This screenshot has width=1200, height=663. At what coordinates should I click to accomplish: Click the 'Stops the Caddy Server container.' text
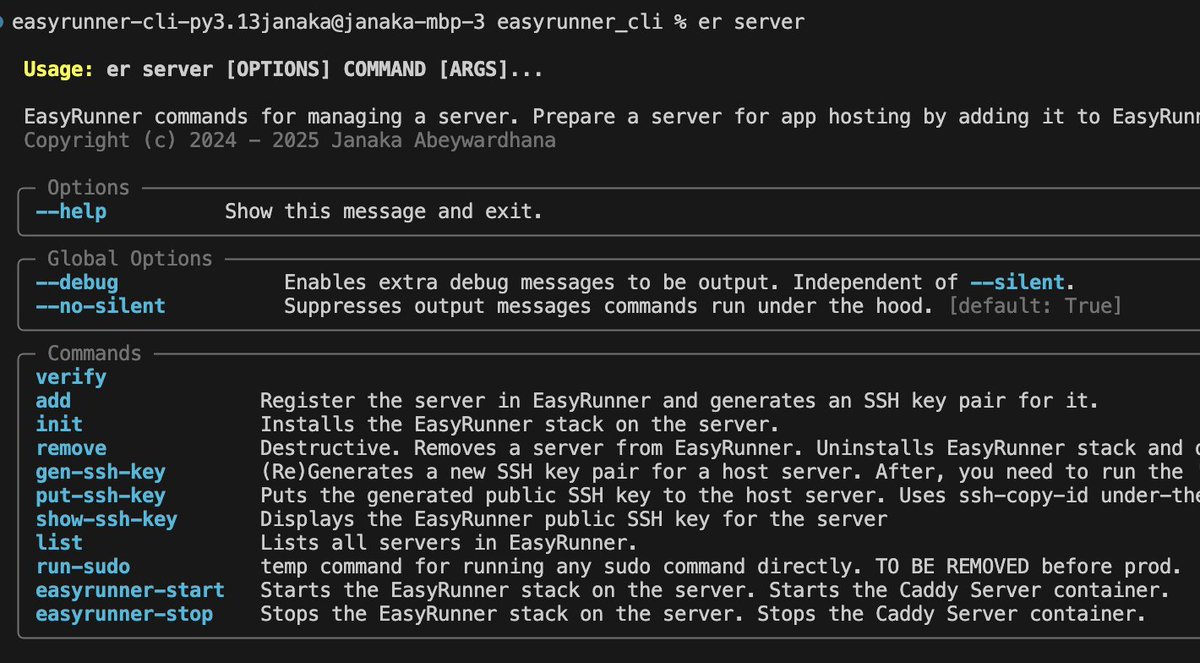tap(951, 614)
